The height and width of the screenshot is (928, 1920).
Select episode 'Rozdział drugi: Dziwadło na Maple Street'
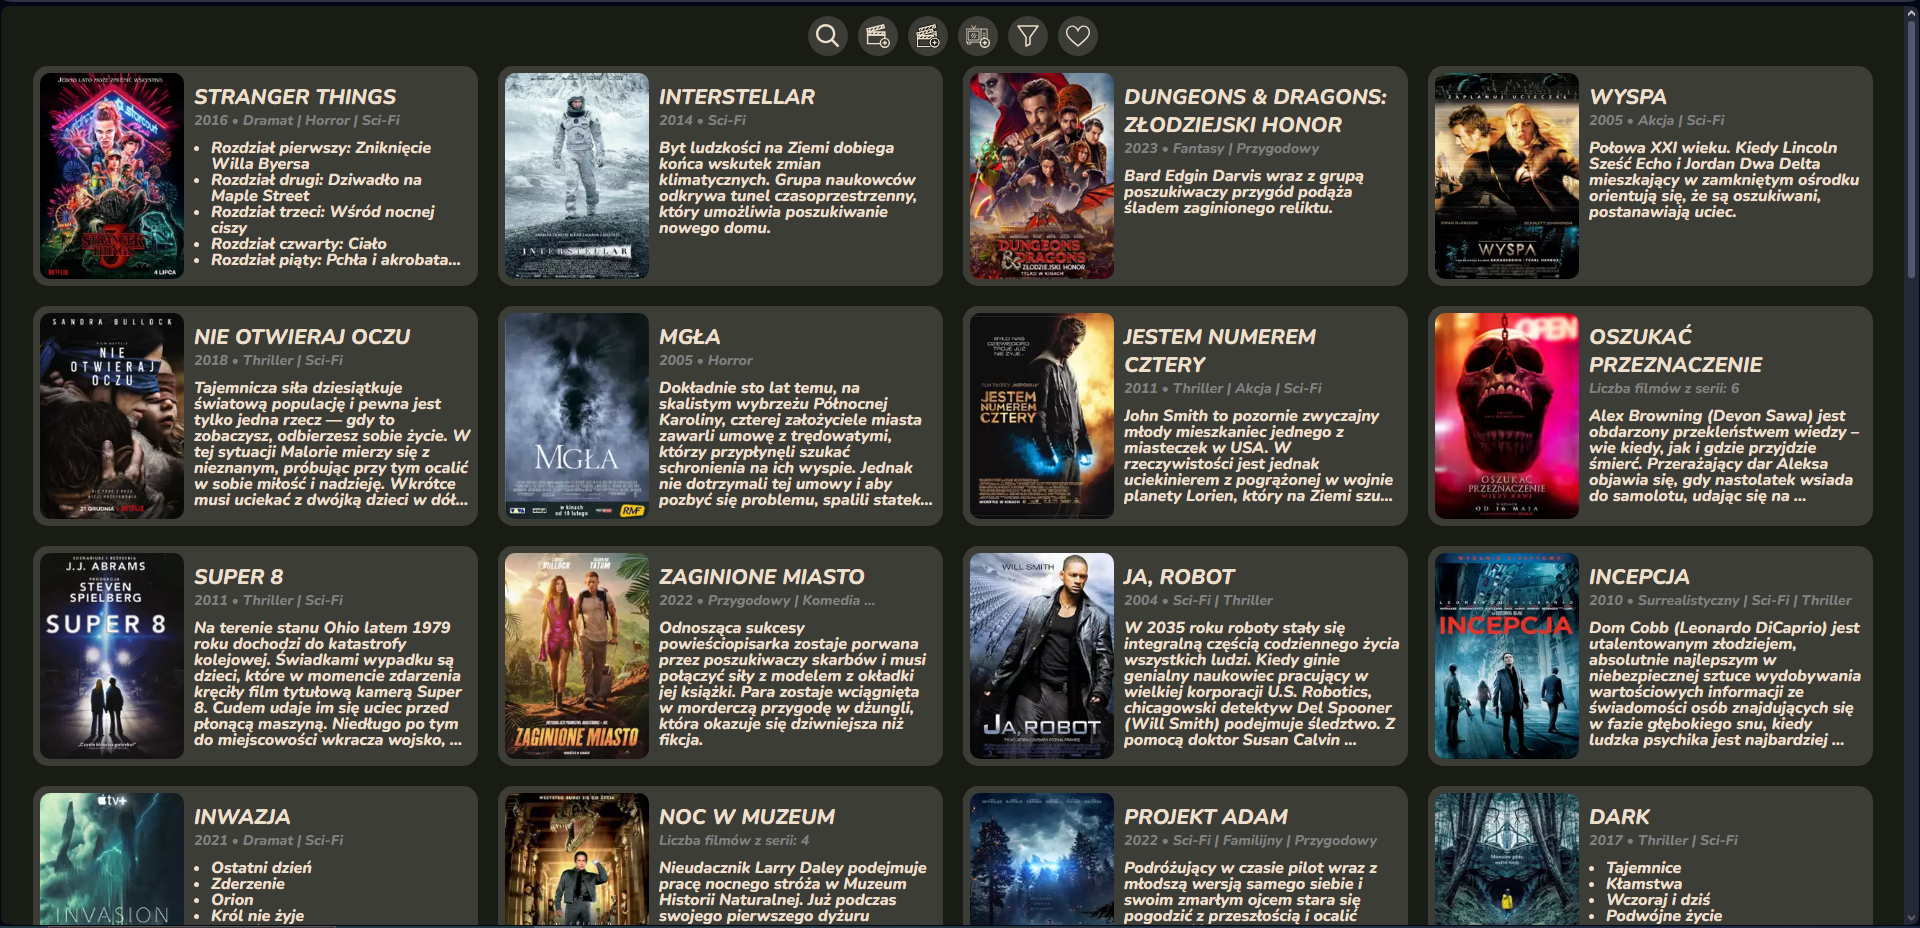(316, 188)
